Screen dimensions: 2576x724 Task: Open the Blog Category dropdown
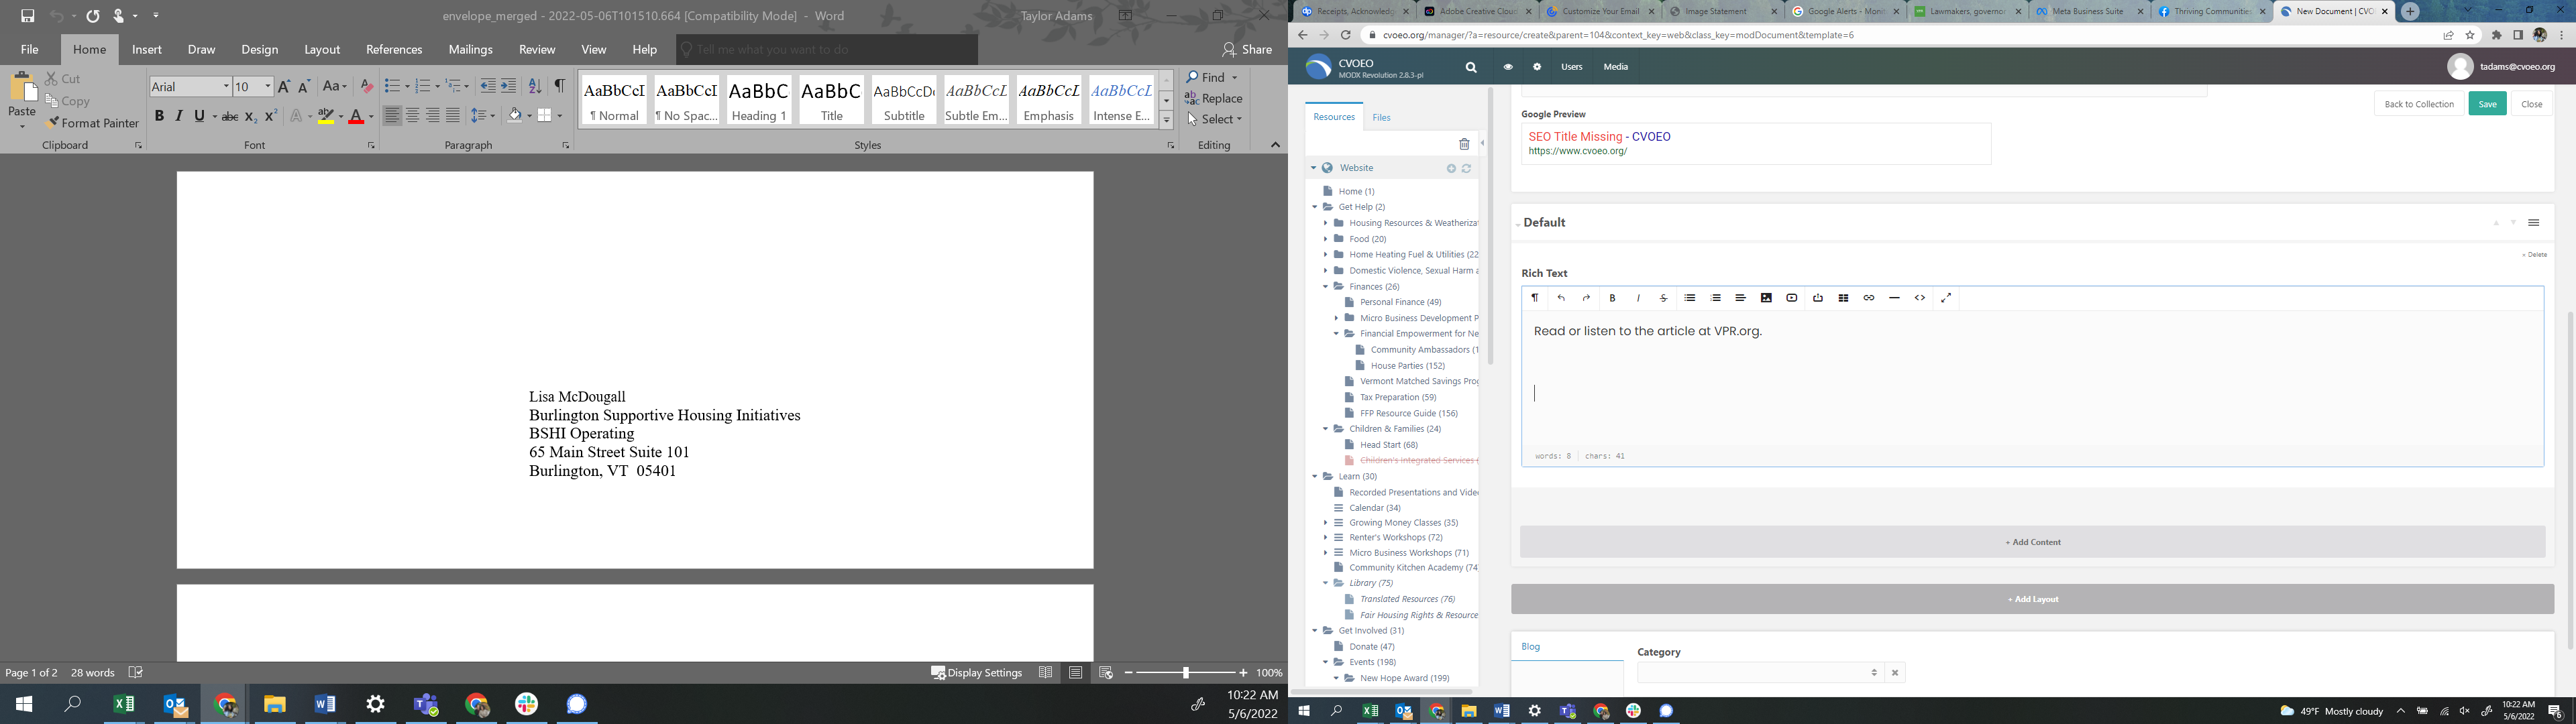click(x=1759, y=673)
